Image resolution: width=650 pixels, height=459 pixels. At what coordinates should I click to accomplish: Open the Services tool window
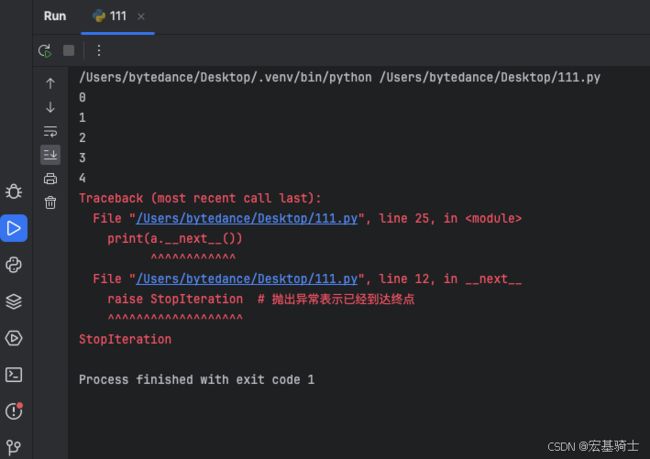click(14, 338)
